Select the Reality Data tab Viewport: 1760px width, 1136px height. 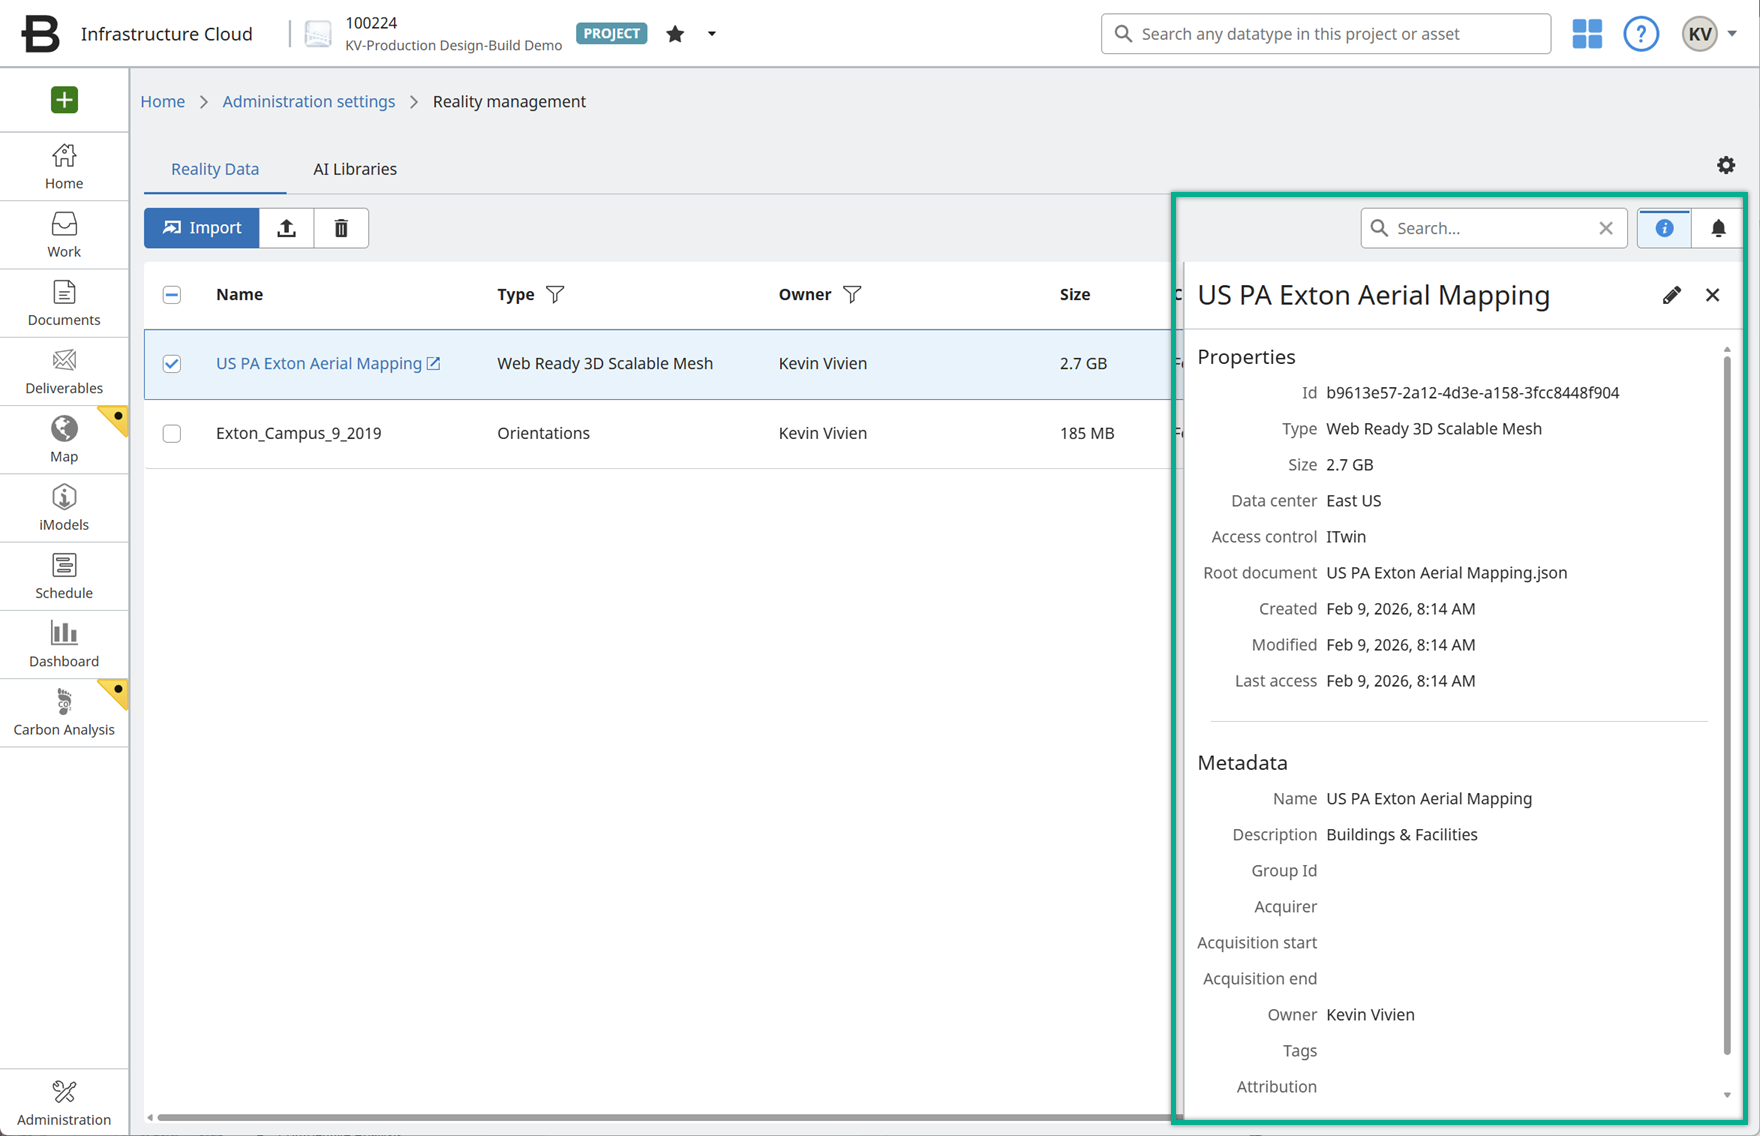pos(215,169)
